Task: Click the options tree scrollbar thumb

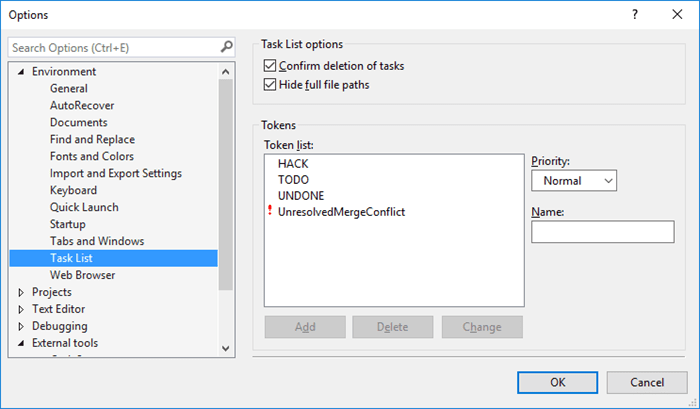Action: click(x=225, y=185)
